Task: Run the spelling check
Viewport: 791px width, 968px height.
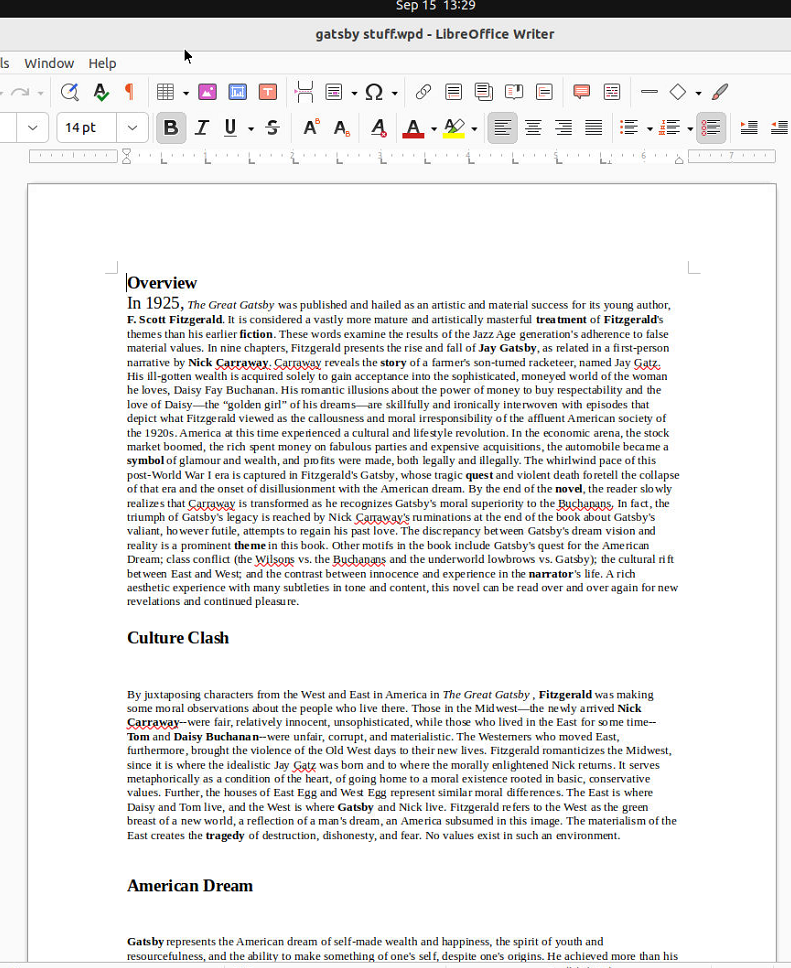Action: [100, 92]
